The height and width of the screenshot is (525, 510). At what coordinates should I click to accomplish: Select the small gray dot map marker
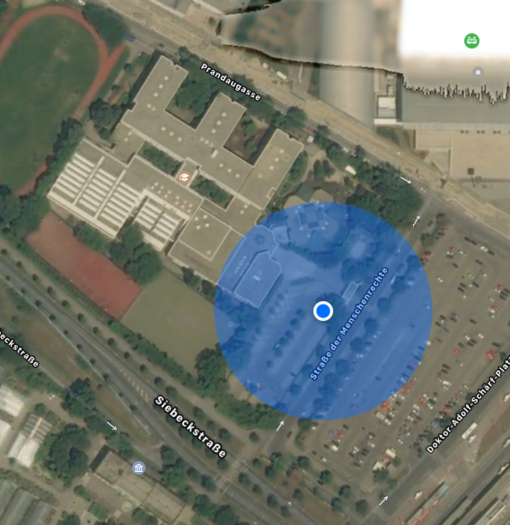point(478,72)
